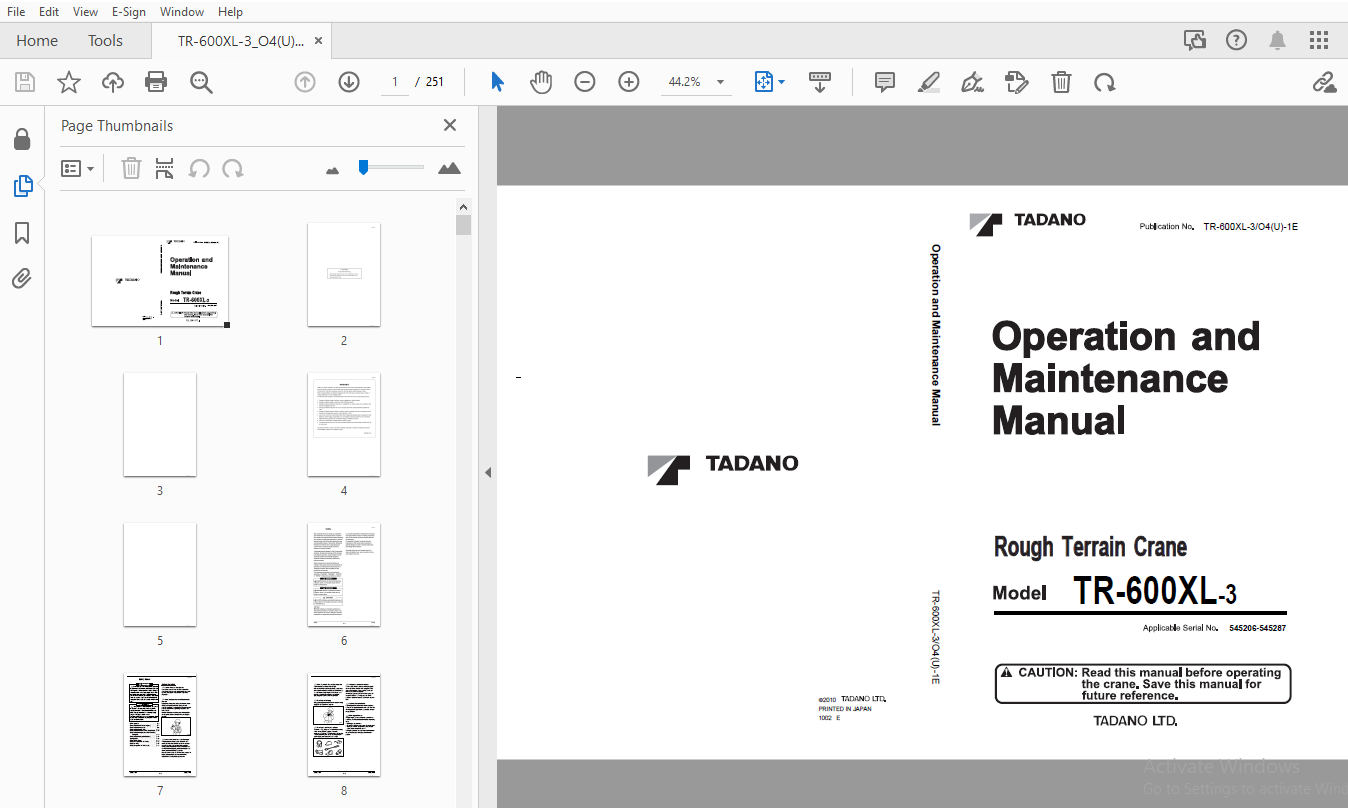The width and height of the screenshot is (1348, 808).
Task: Select page 1 thumbnail
Action: point(160,281)
